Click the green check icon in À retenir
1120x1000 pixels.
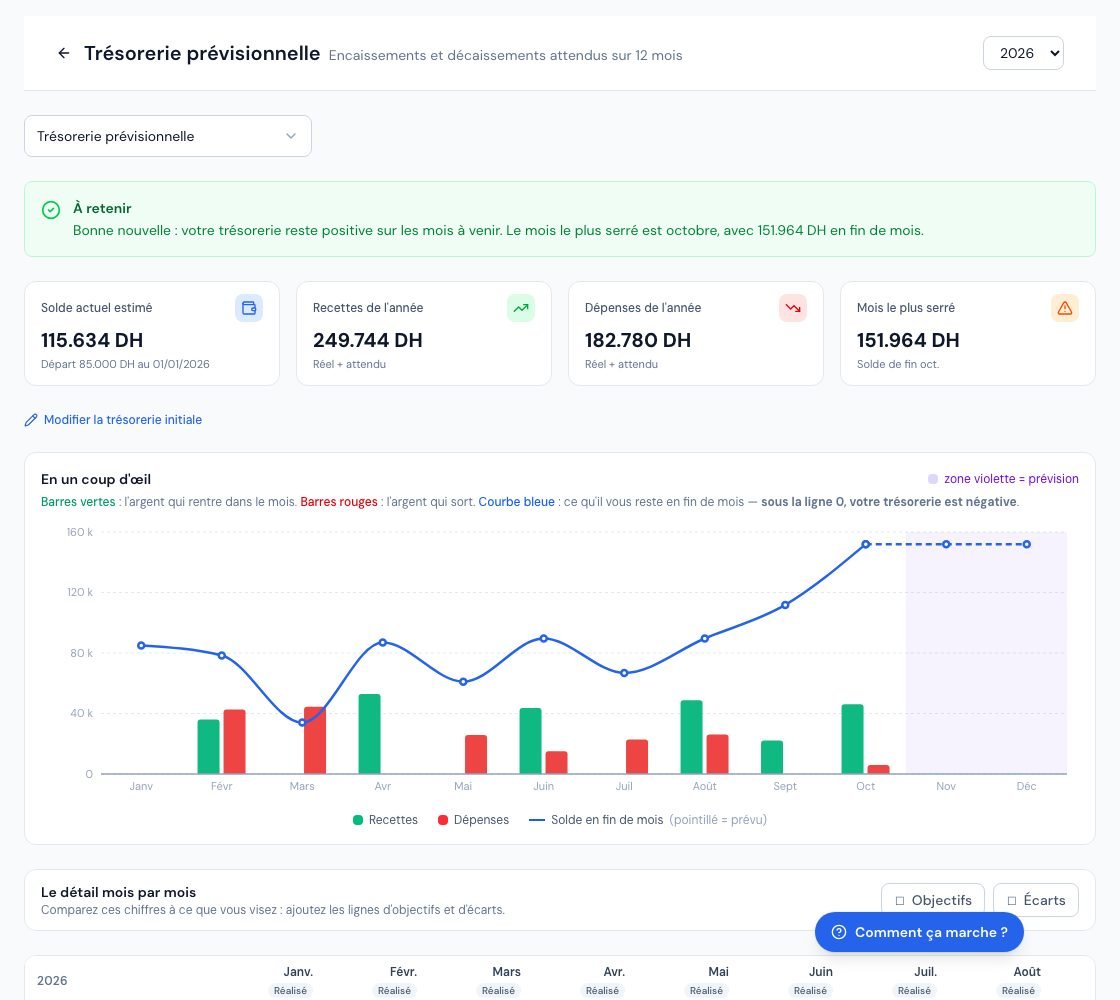click(51, 210)
